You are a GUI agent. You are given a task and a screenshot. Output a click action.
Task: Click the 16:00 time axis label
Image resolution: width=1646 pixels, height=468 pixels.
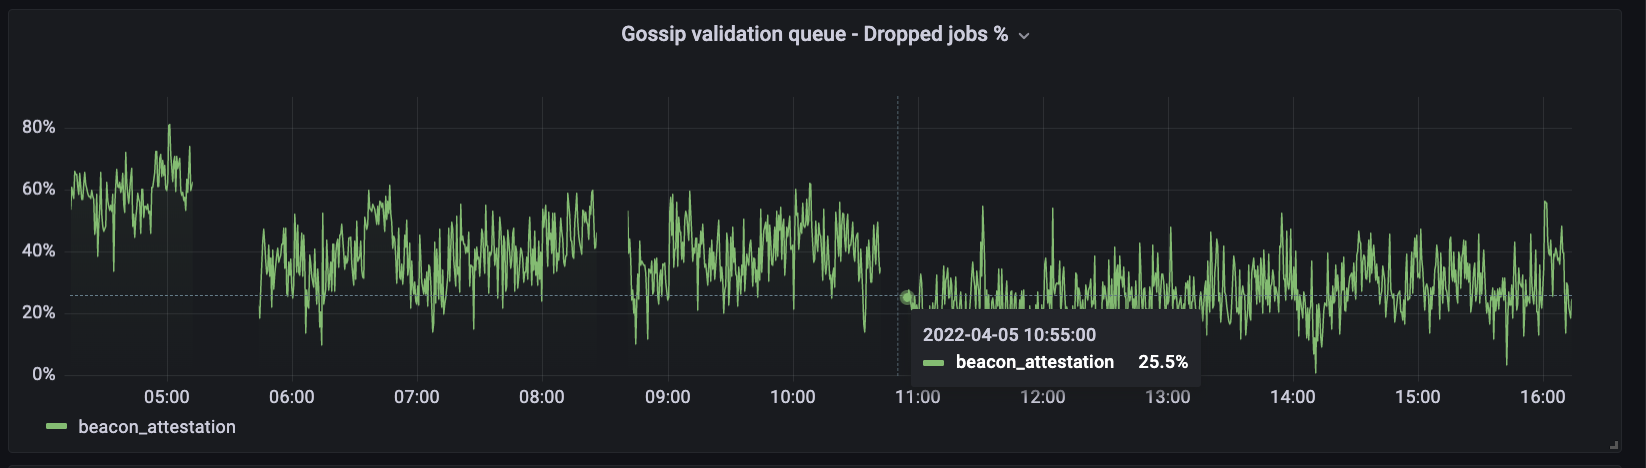point(1543,397)
